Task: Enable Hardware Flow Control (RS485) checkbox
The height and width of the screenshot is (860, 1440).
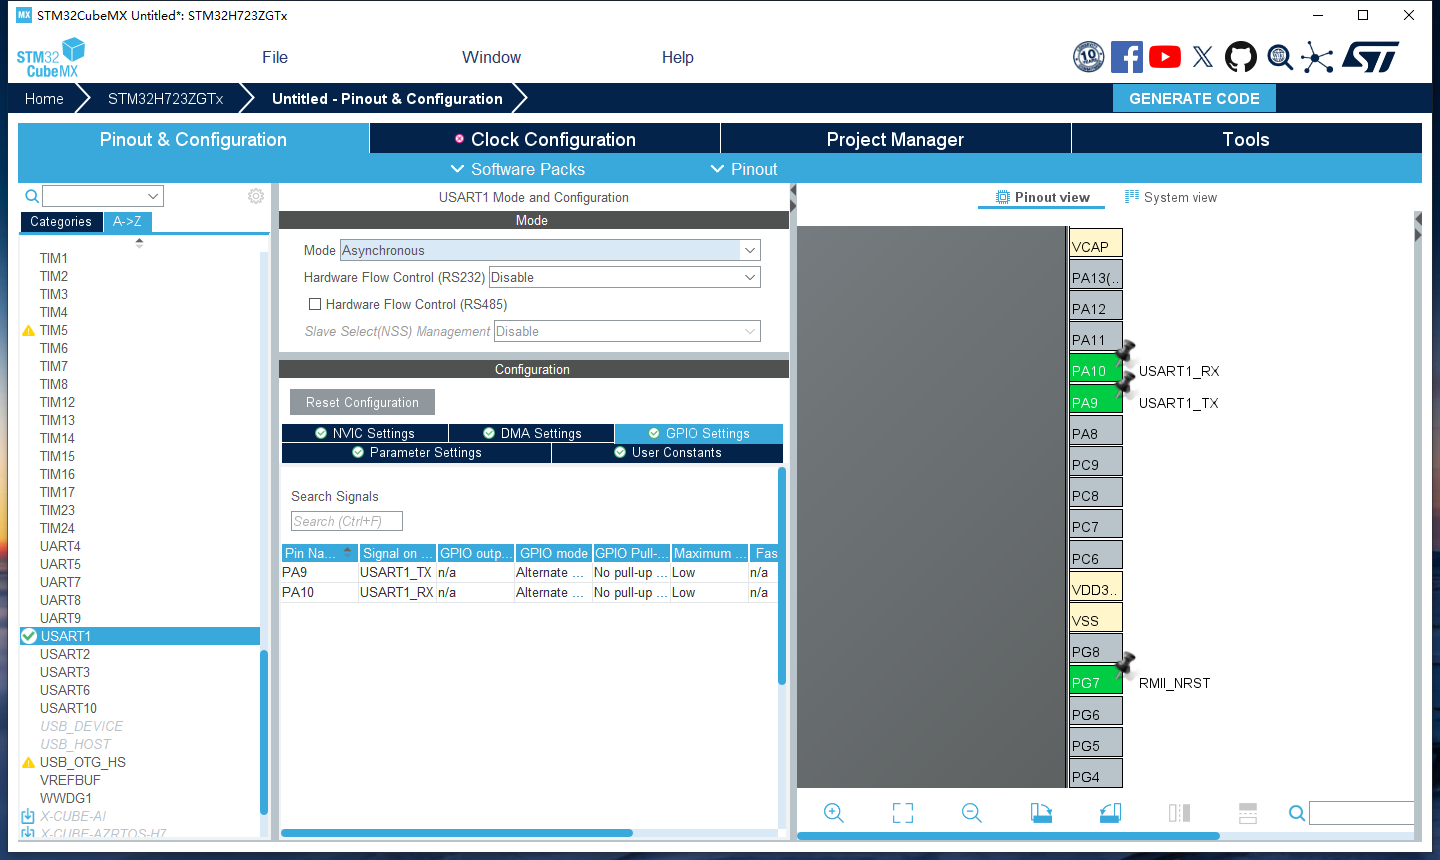Action: click(315, 304)
